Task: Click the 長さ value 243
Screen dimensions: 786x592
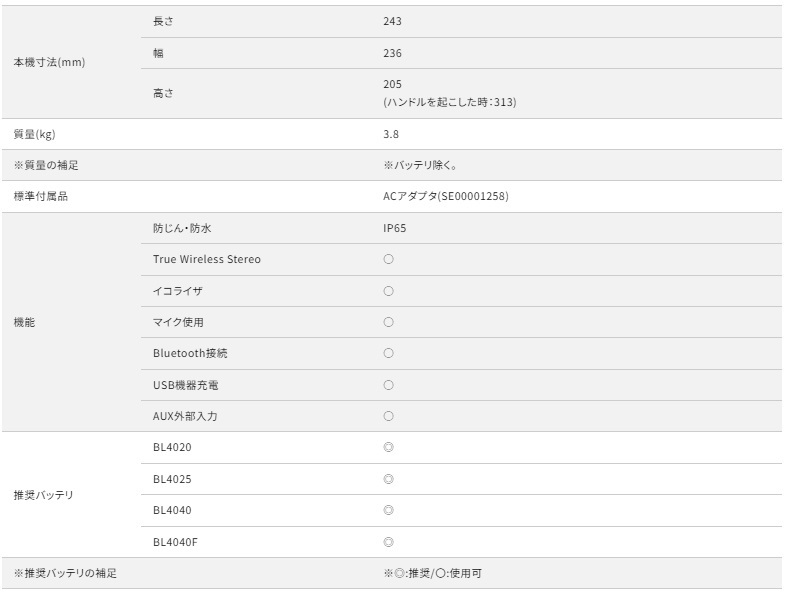Action: point(392,21)
